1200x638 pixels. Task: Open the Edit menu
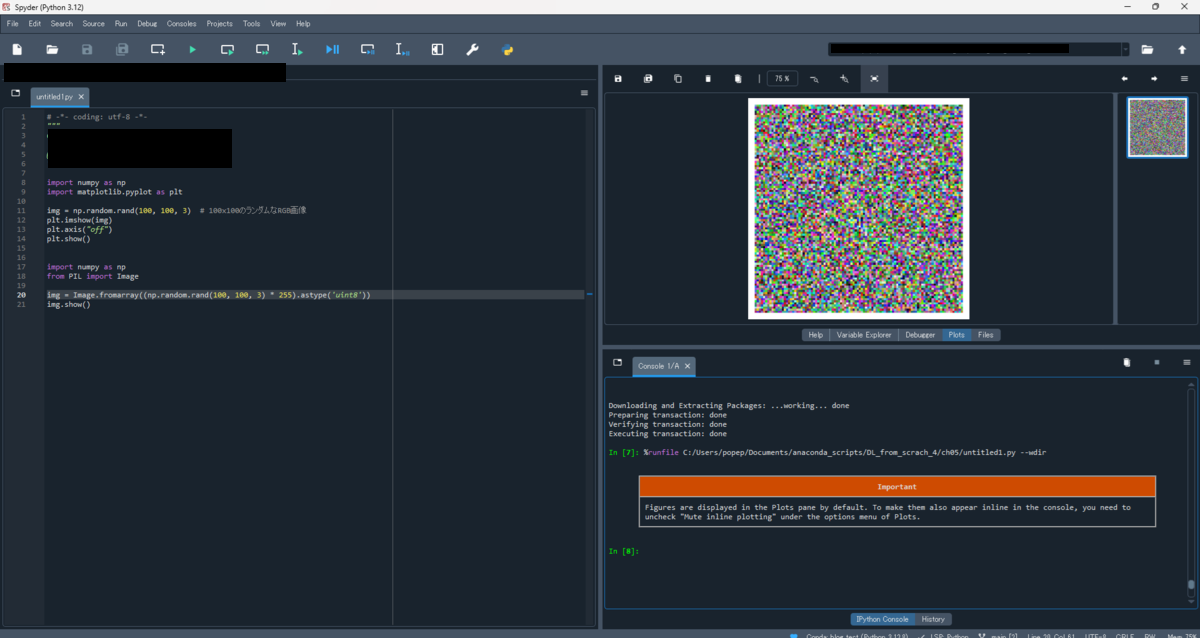click(35, 23)
